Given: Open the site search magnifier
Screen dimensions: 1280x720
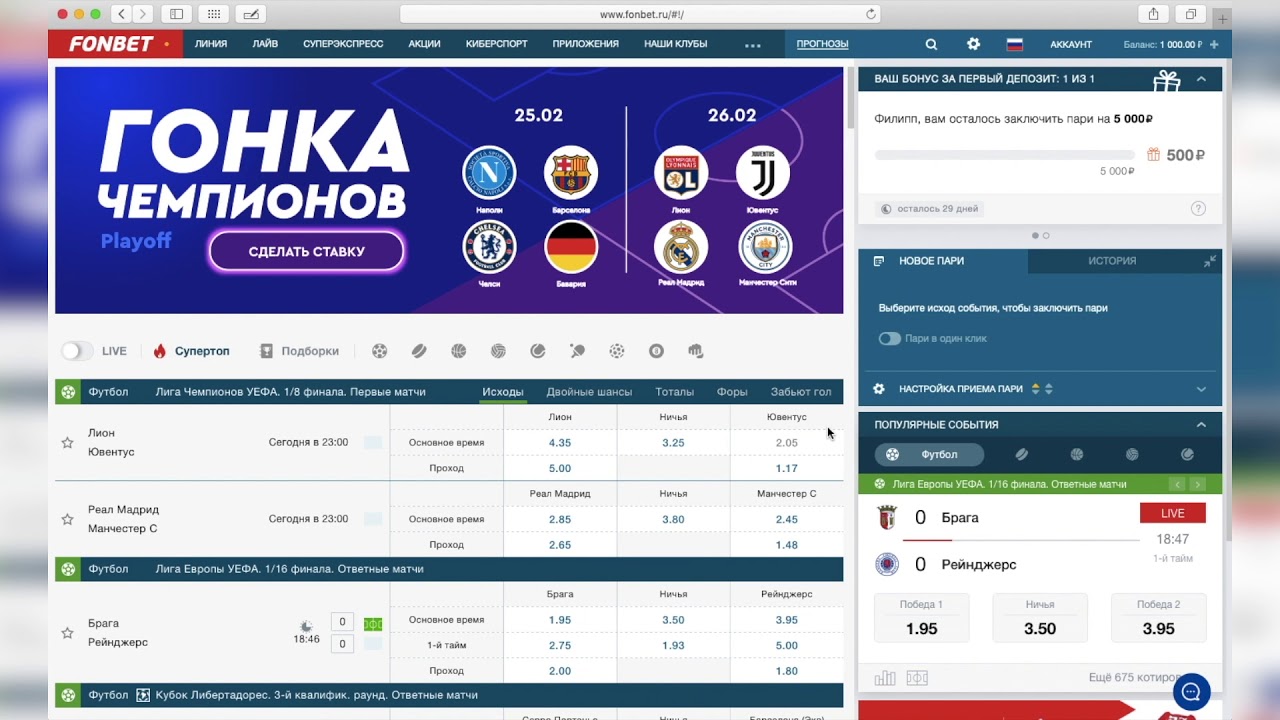Looking at the screenshot, I should 931,44.
